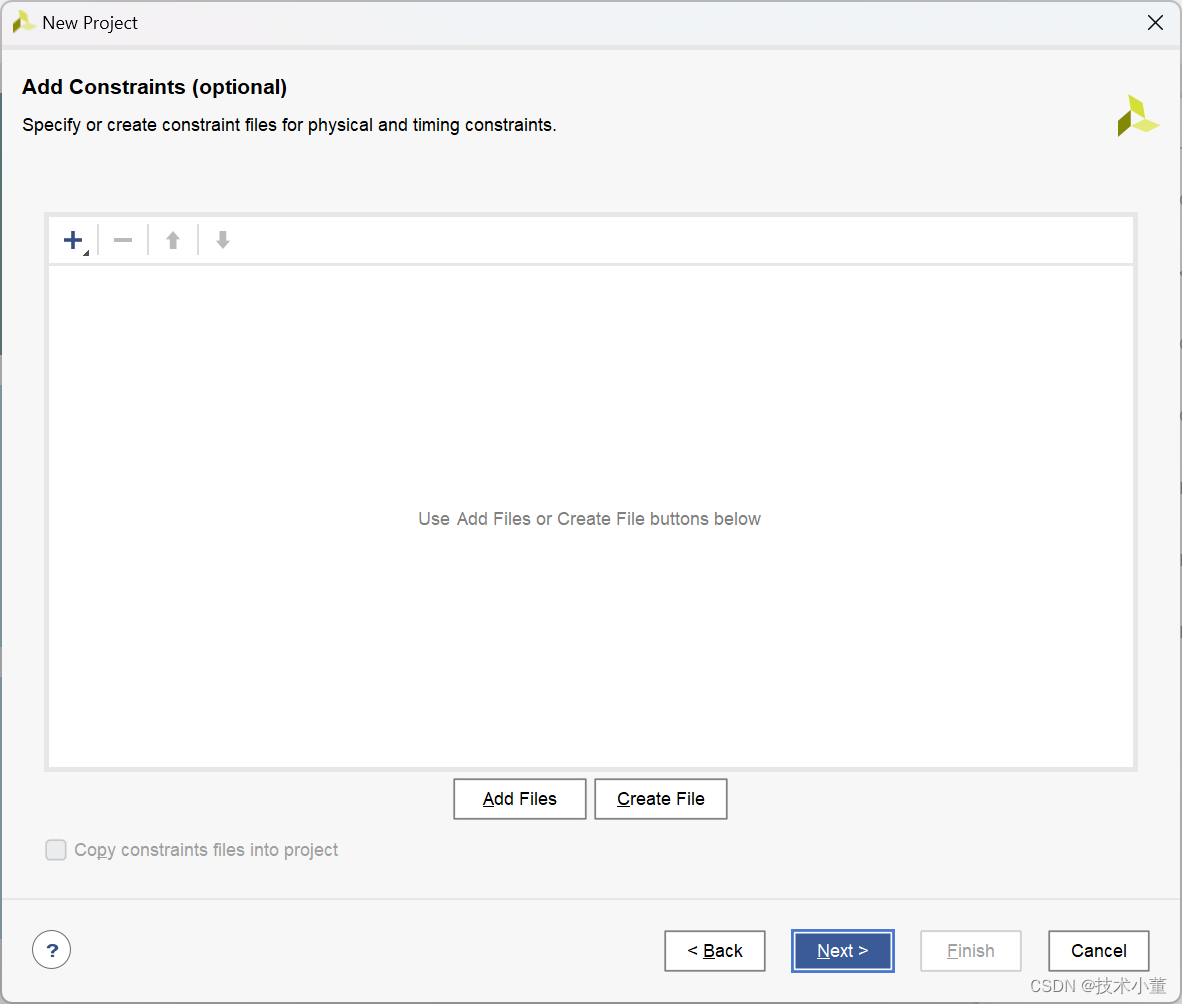
Task: Click the Create File button
Action: tap(660, 799)
